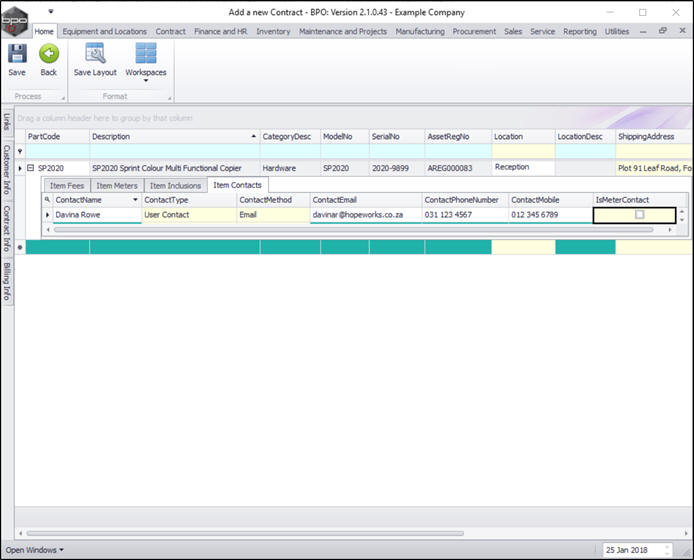Open the Maintenance and Projects tab
Image resolution: width=694 pixels, height=560 pixels.
click(343, 31)
